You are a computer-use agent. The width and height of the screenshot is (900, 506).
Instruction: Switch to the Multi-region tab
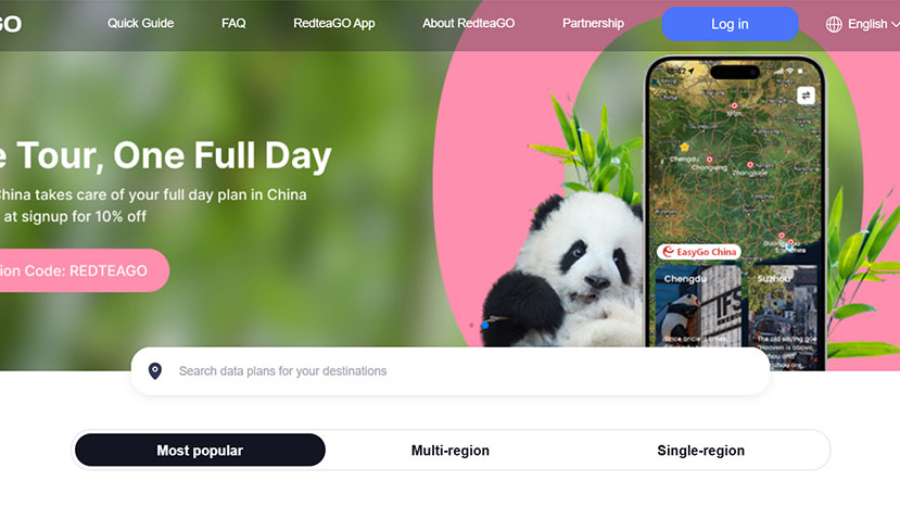coord(450,450)
